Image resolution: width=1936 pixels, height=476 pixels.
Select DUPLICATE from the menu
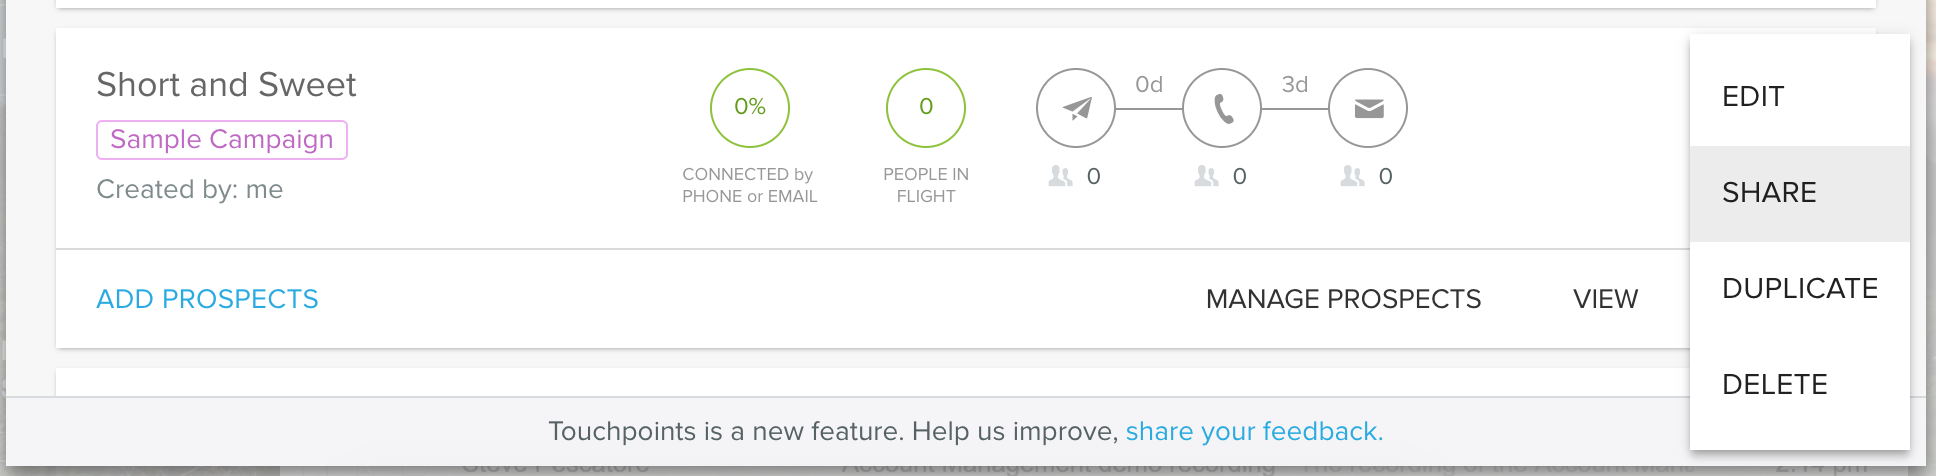(1800, 289)
